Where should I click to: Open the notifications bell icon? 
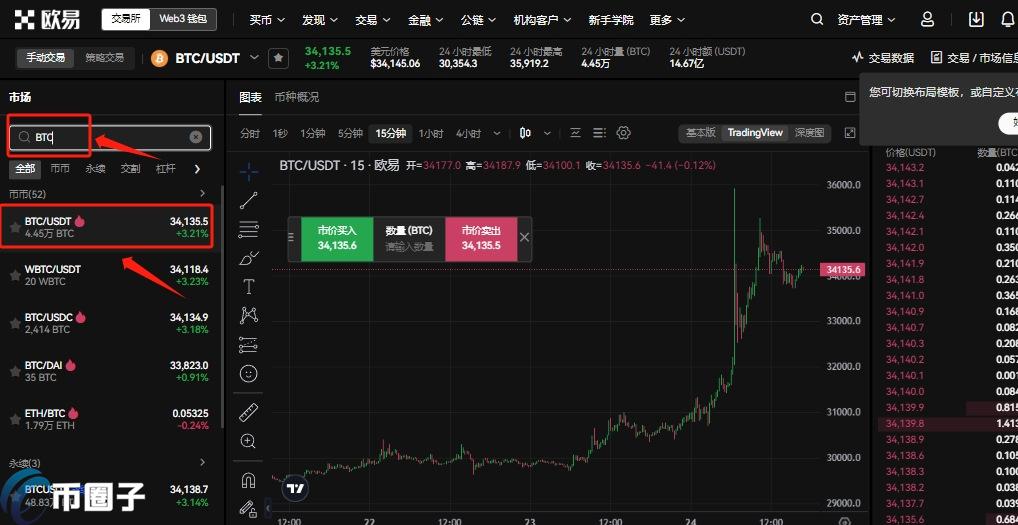pos(1008,19)
